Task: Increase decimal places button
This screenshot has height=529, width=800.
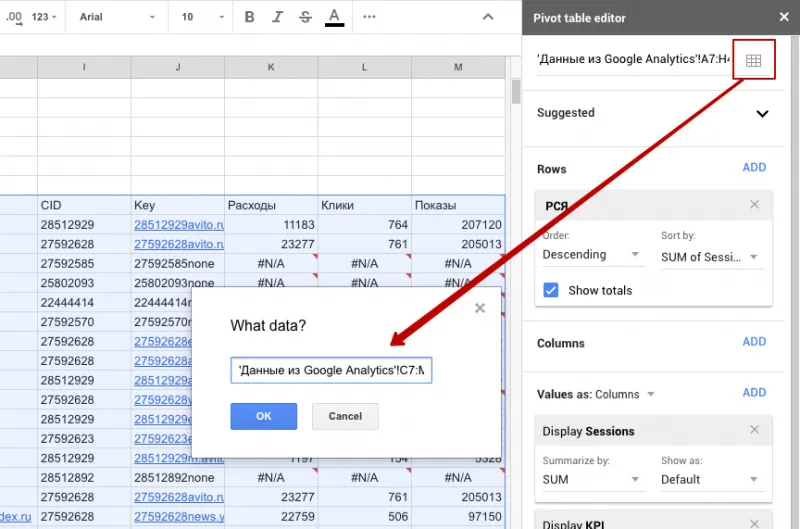Action: pos(14,17)
